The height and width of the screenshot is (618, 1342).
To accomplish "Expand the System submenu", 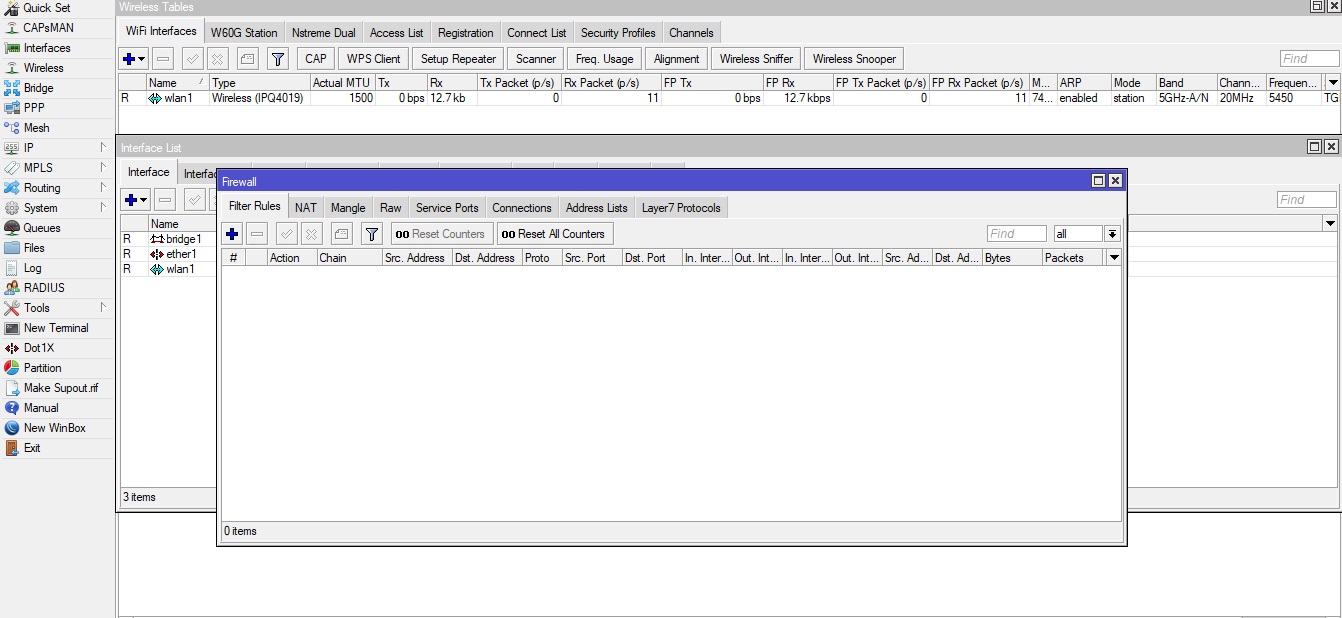I will pos(56,208).
